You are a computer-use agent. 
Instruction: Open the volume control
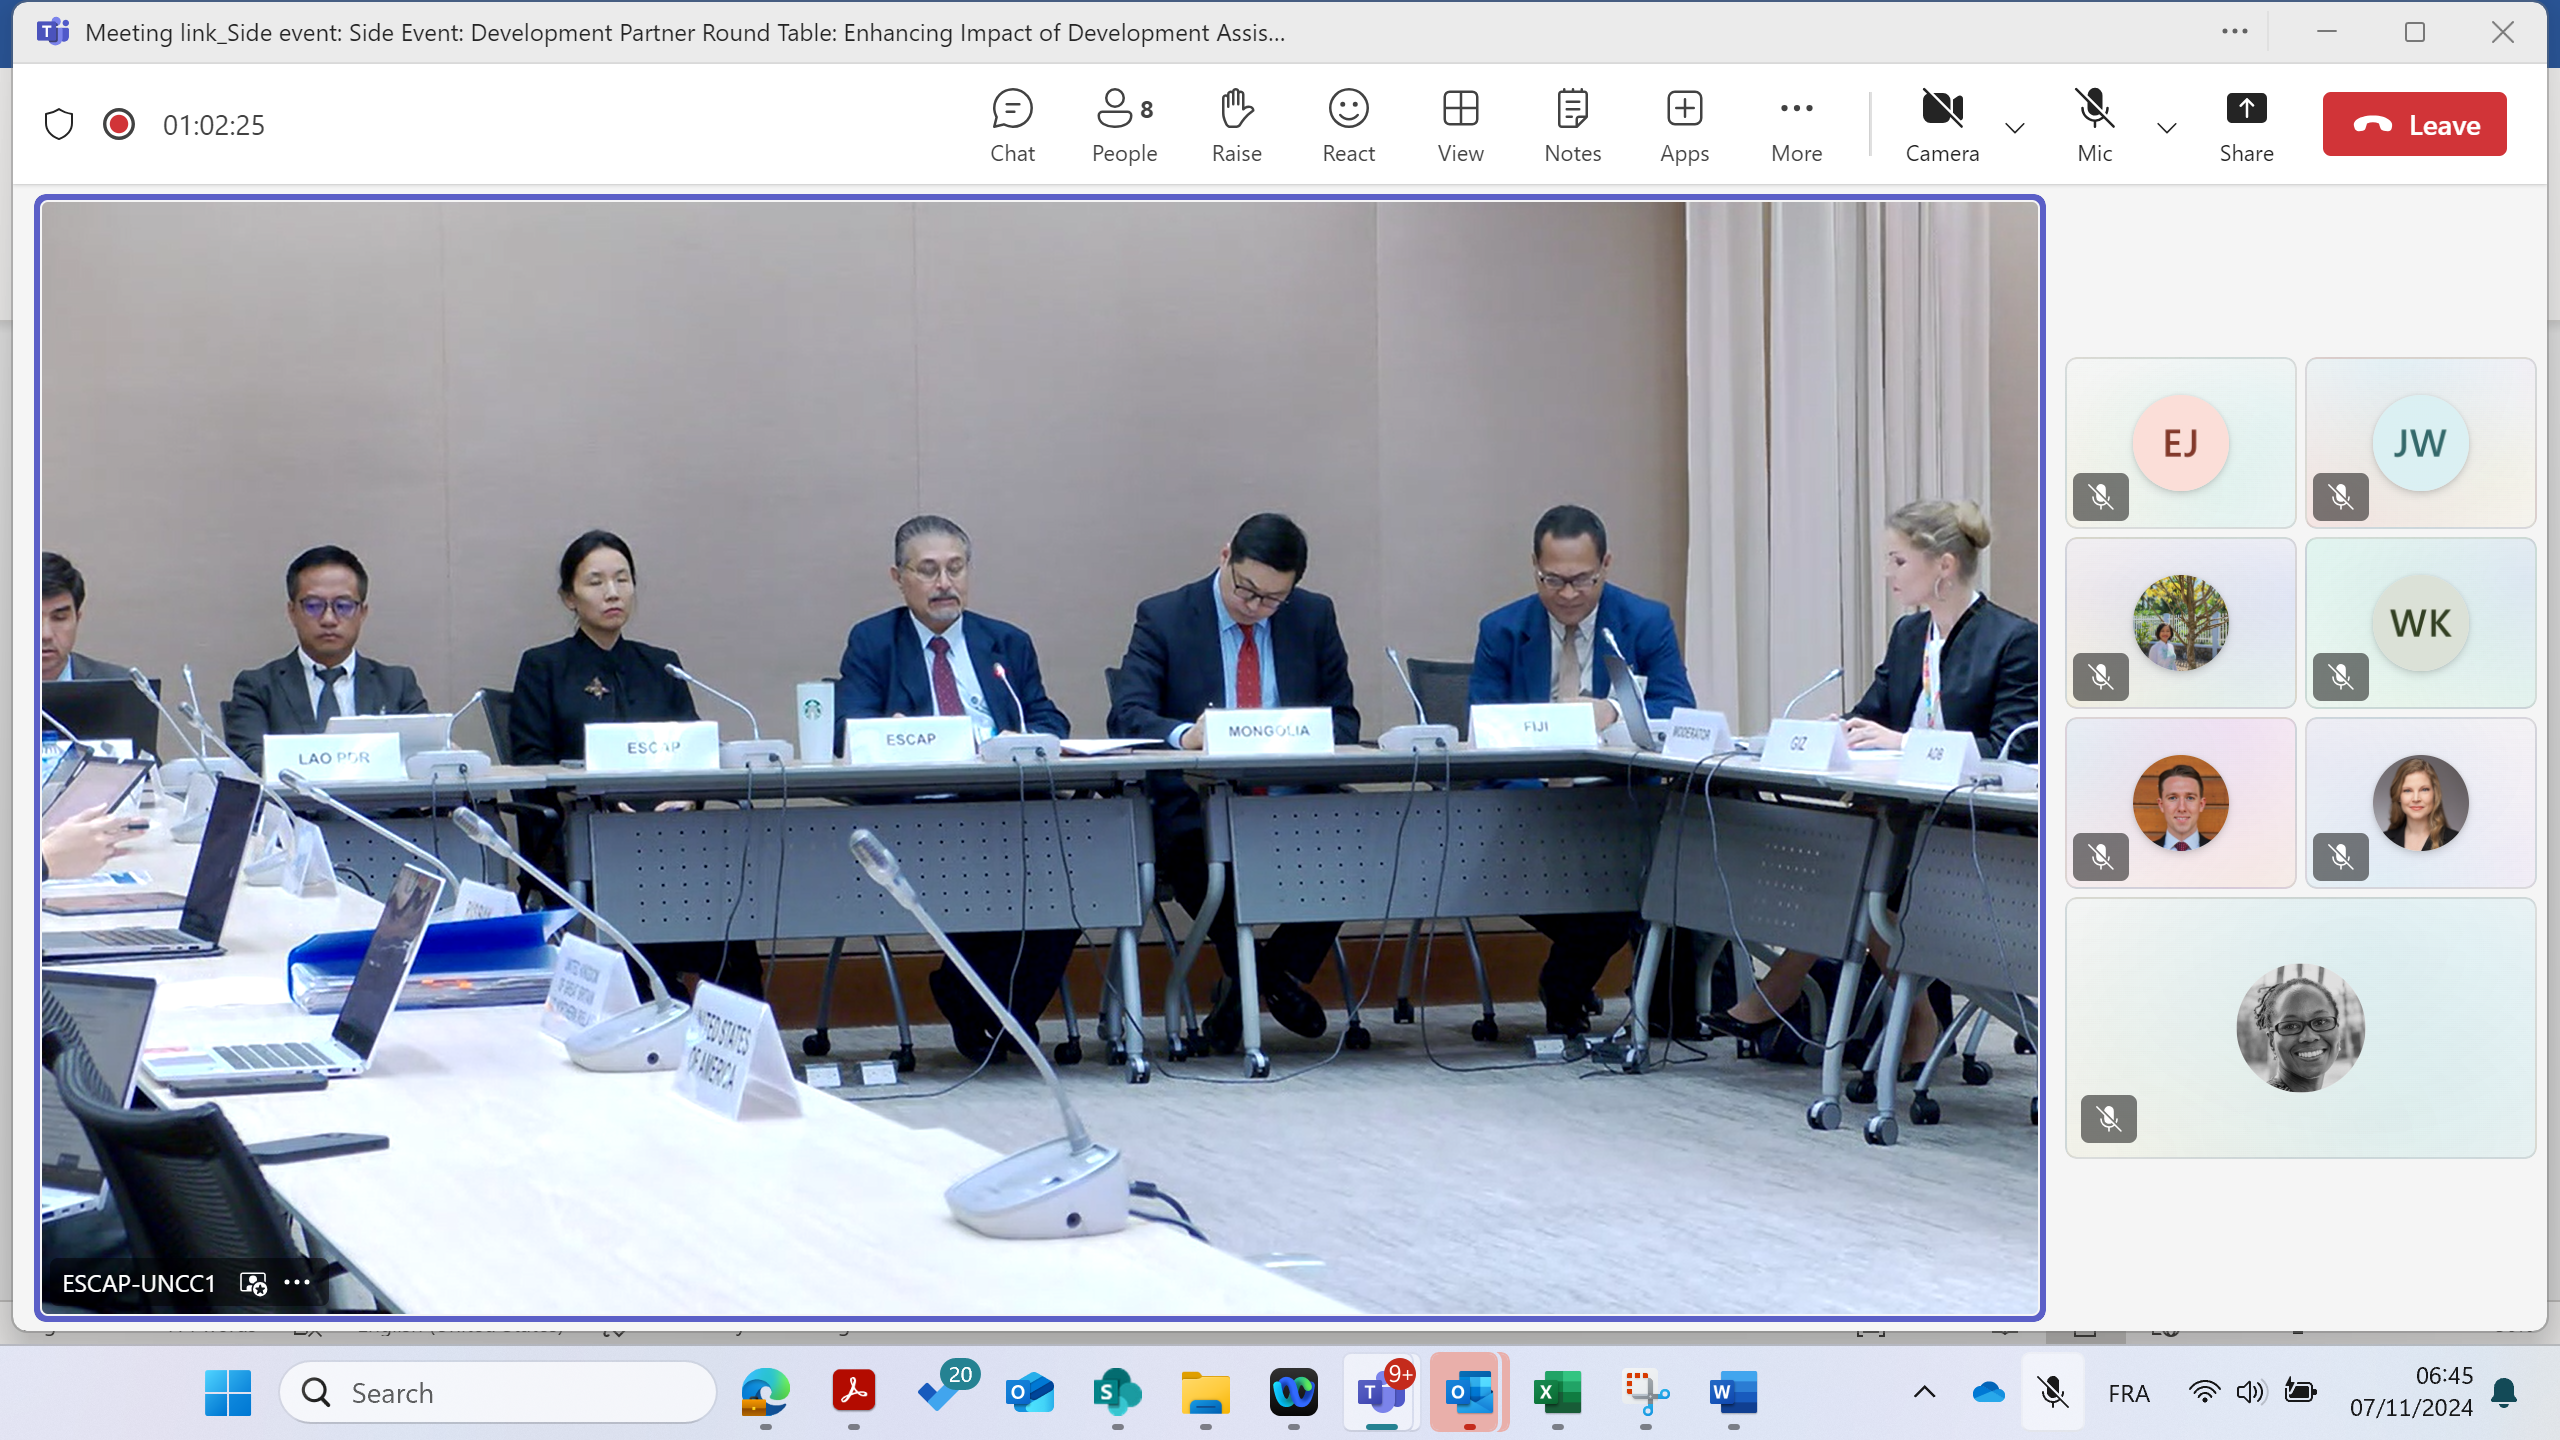pos(2250,1393)
